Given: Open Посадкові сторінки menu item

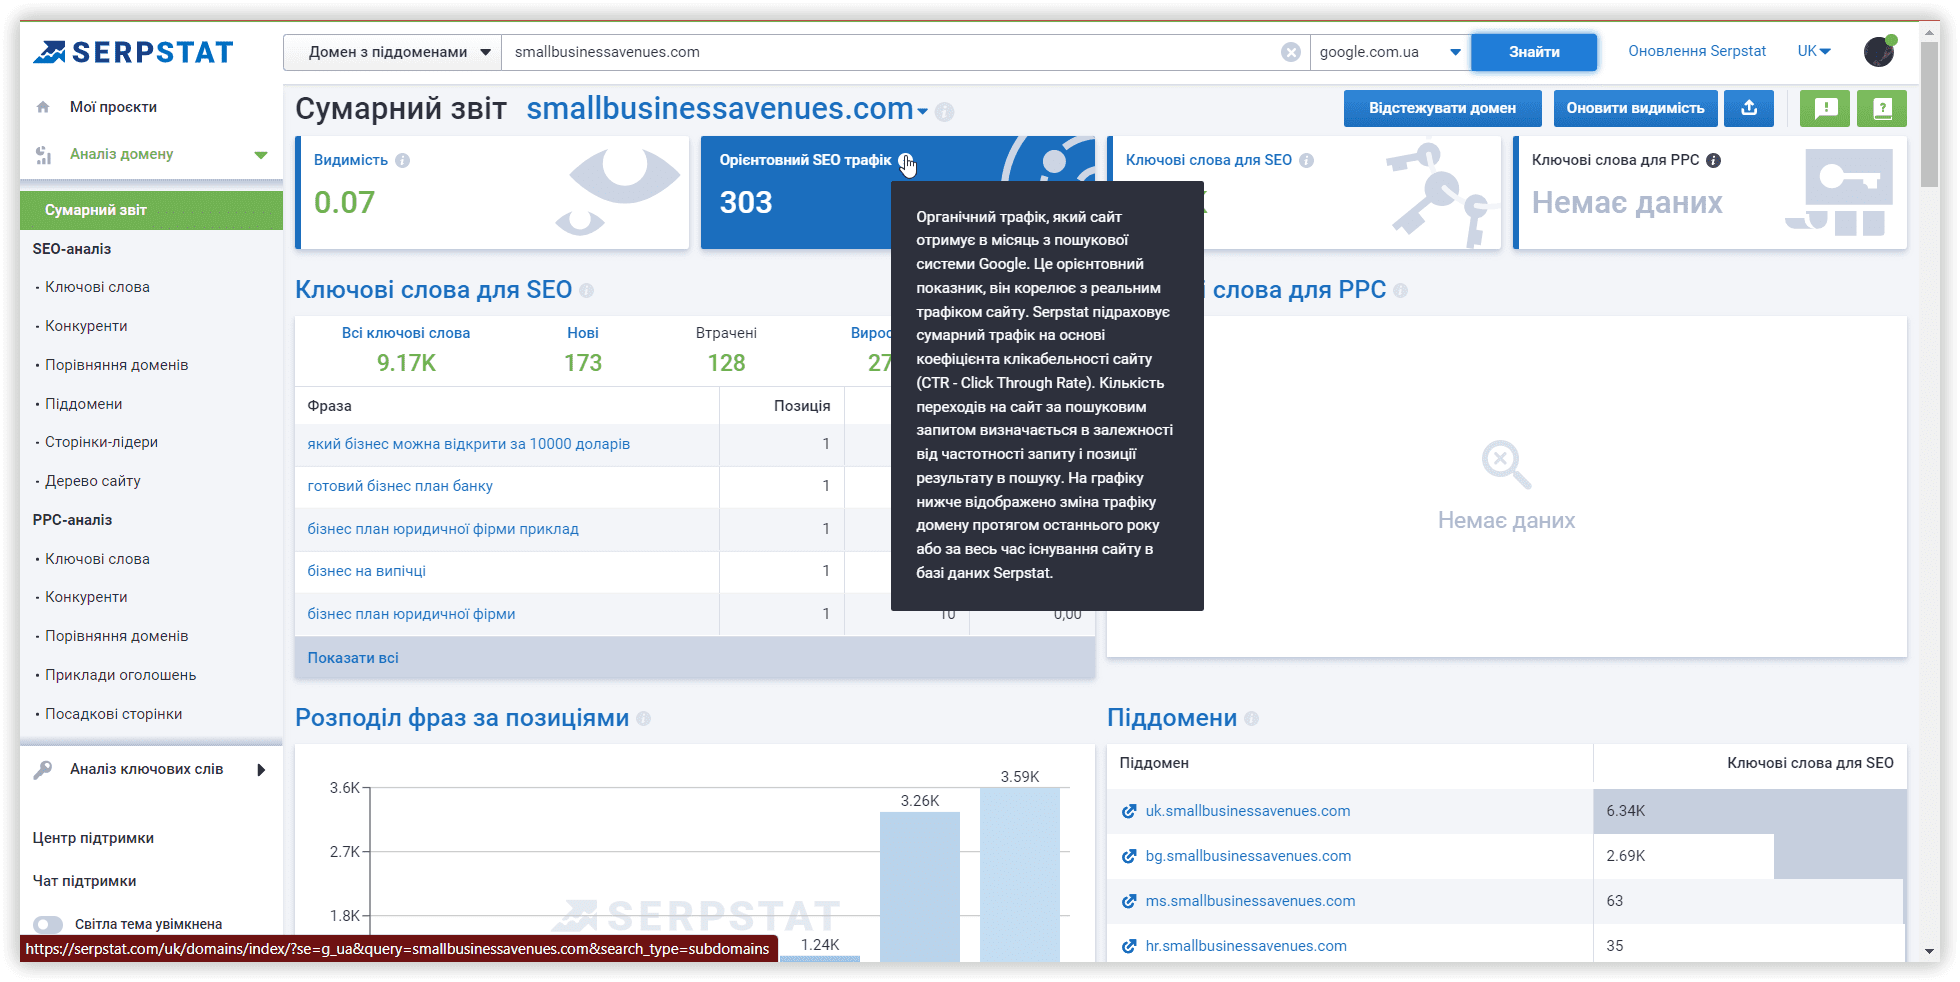Looking at the screenshot, I should (x=113, y=714).
